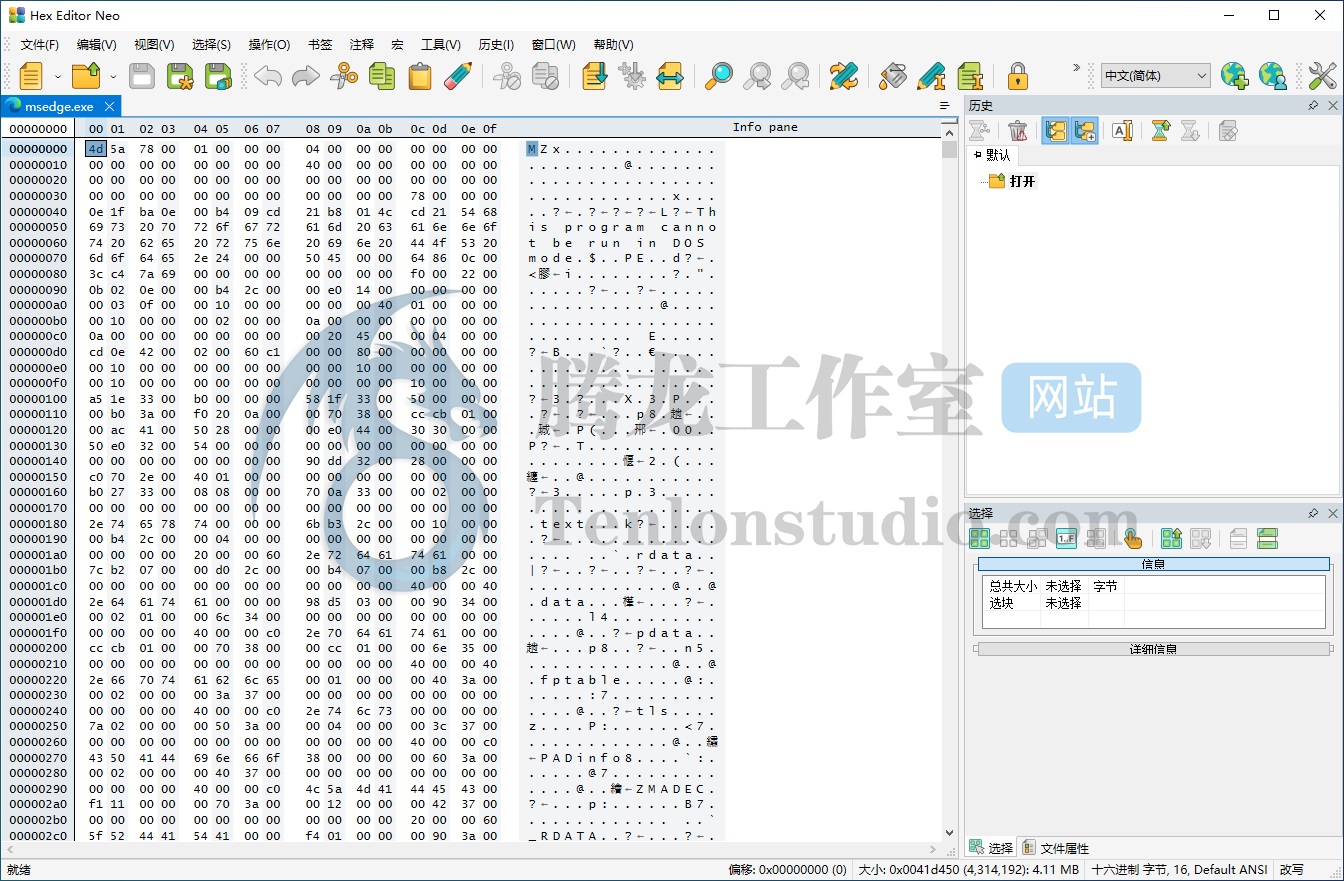This screenshot has height=881, width=1344.
Task: Click the Paste clipboard icon
Action: coord(420,76)
